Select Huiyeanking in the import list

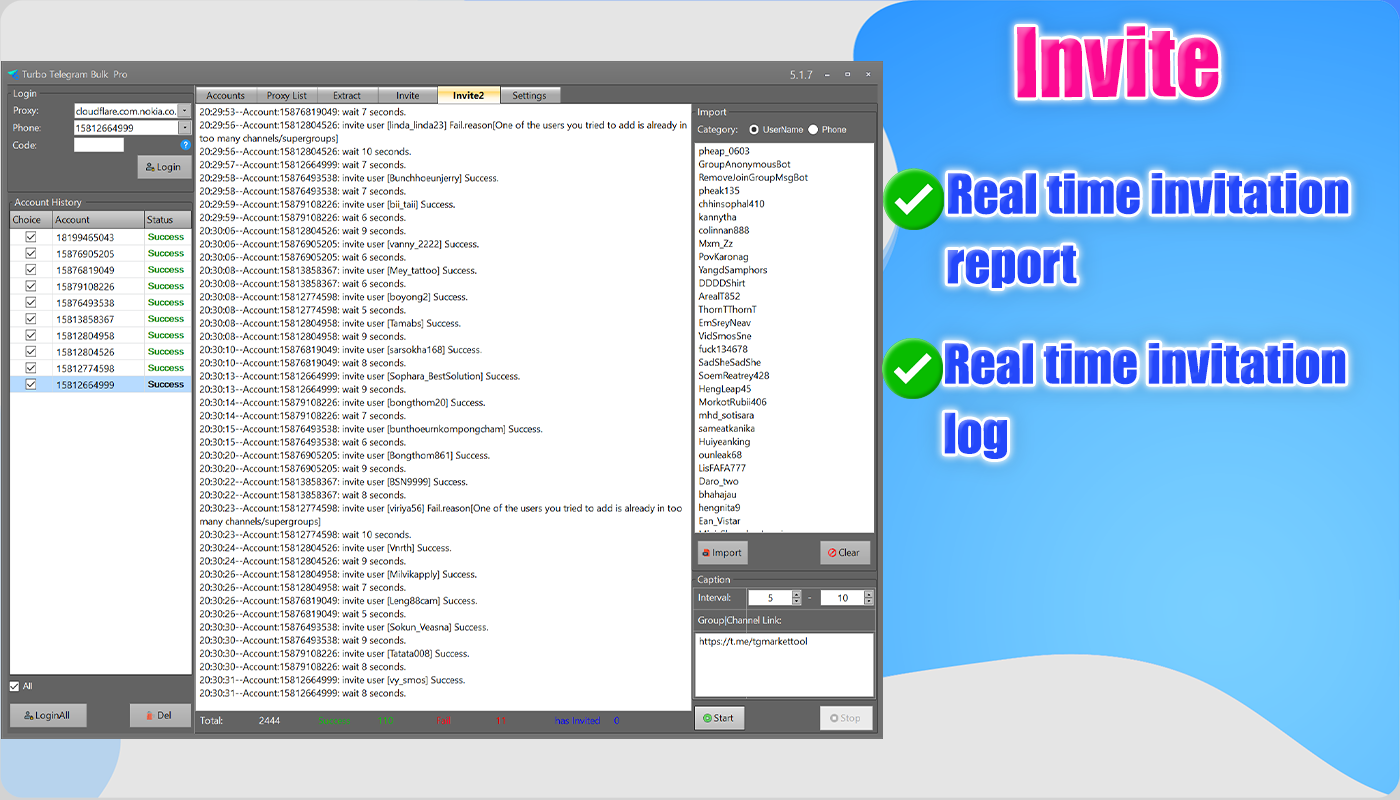click(724, 442)
